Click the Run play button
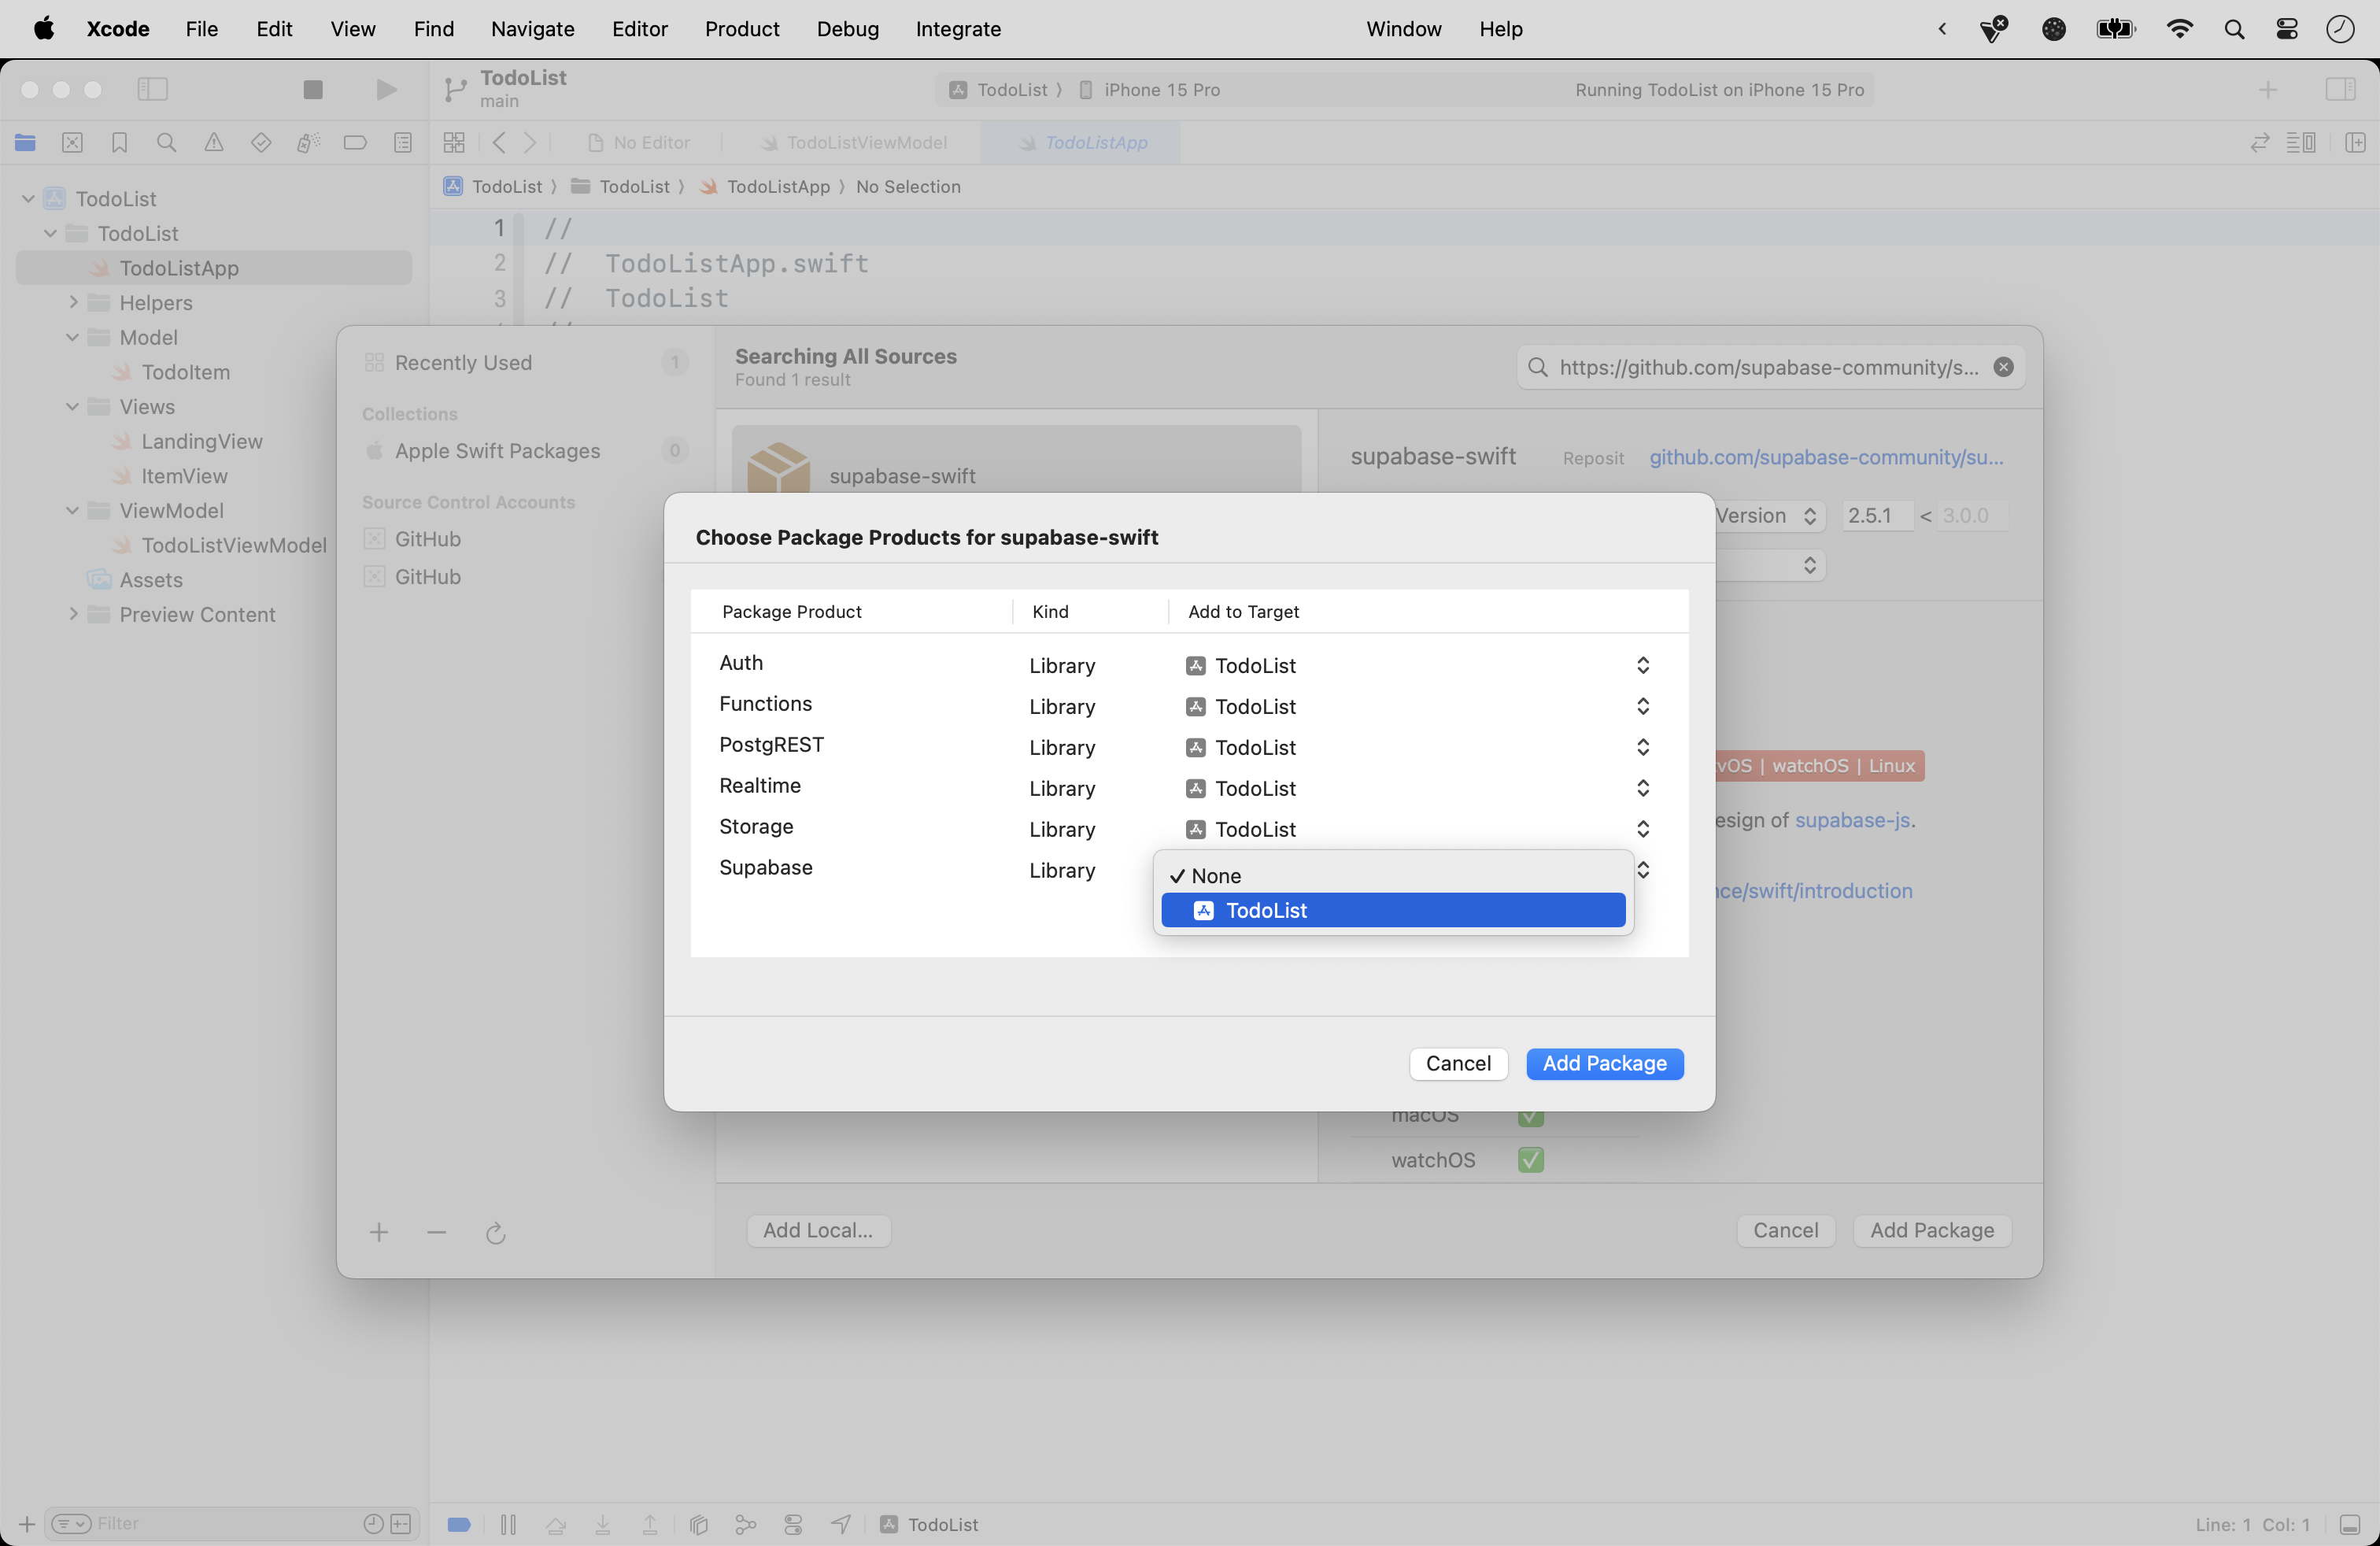2380x1546 pixels. tap(386, 90)
